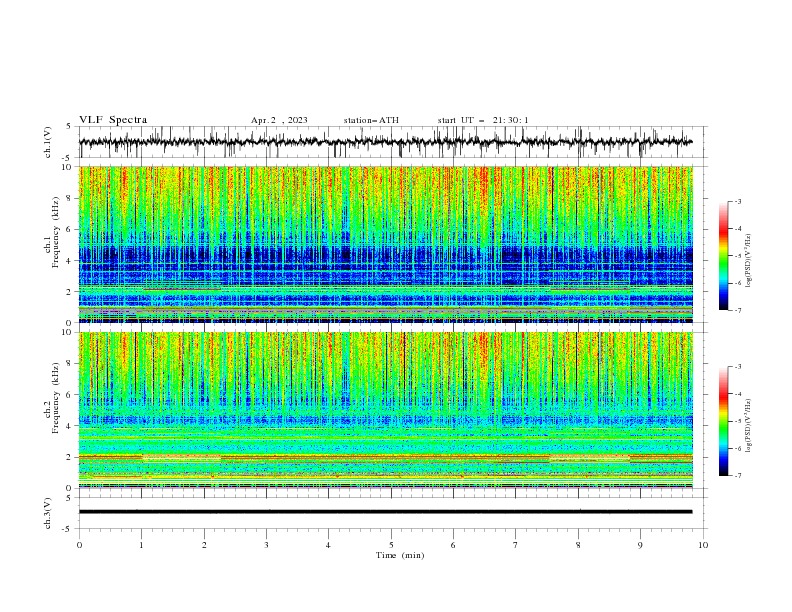Screen dimensions: 792x612
Task: Click time axis tick label "9"
Action: click(640, 545)
